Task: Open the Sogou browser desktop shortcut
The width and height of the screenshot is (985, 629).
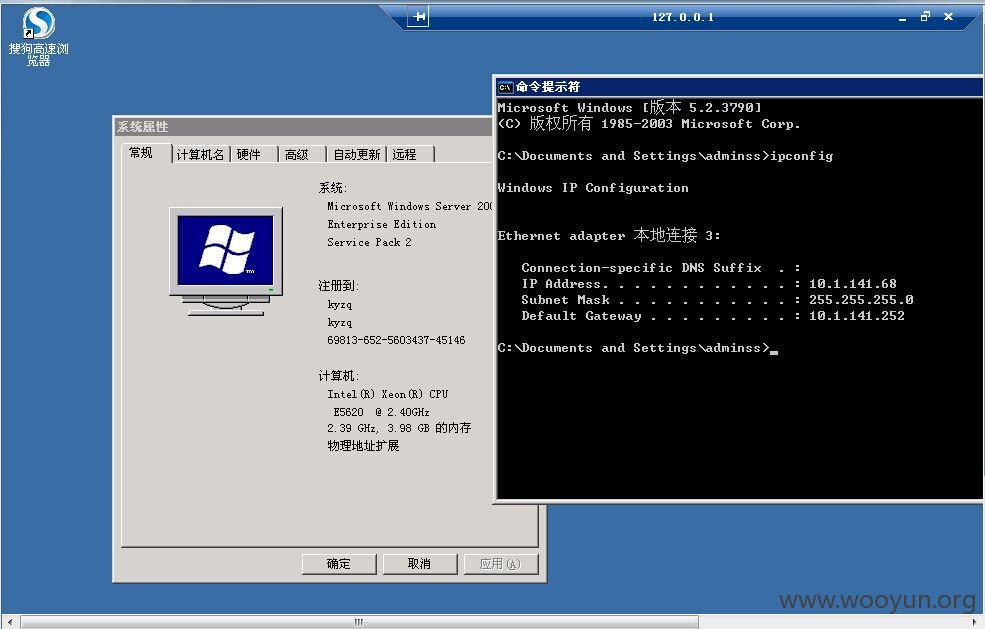Action: (x=38, y=36)
